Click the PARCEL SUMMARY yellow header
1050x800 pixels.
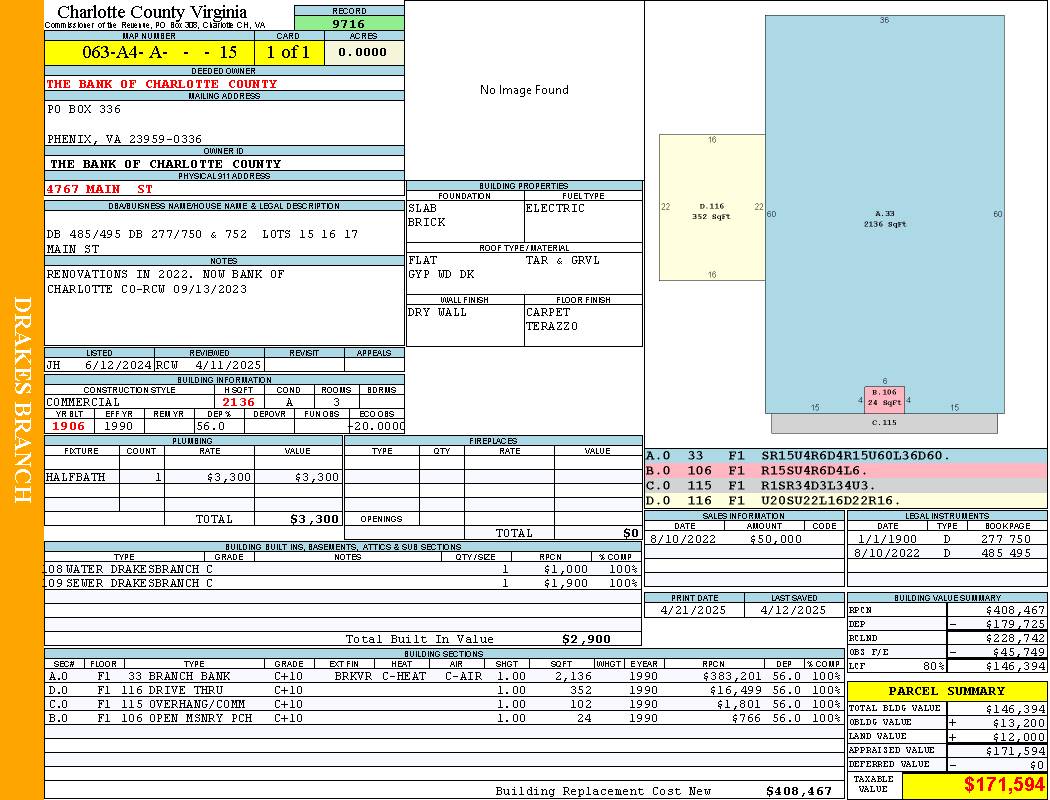coord(947,690)
